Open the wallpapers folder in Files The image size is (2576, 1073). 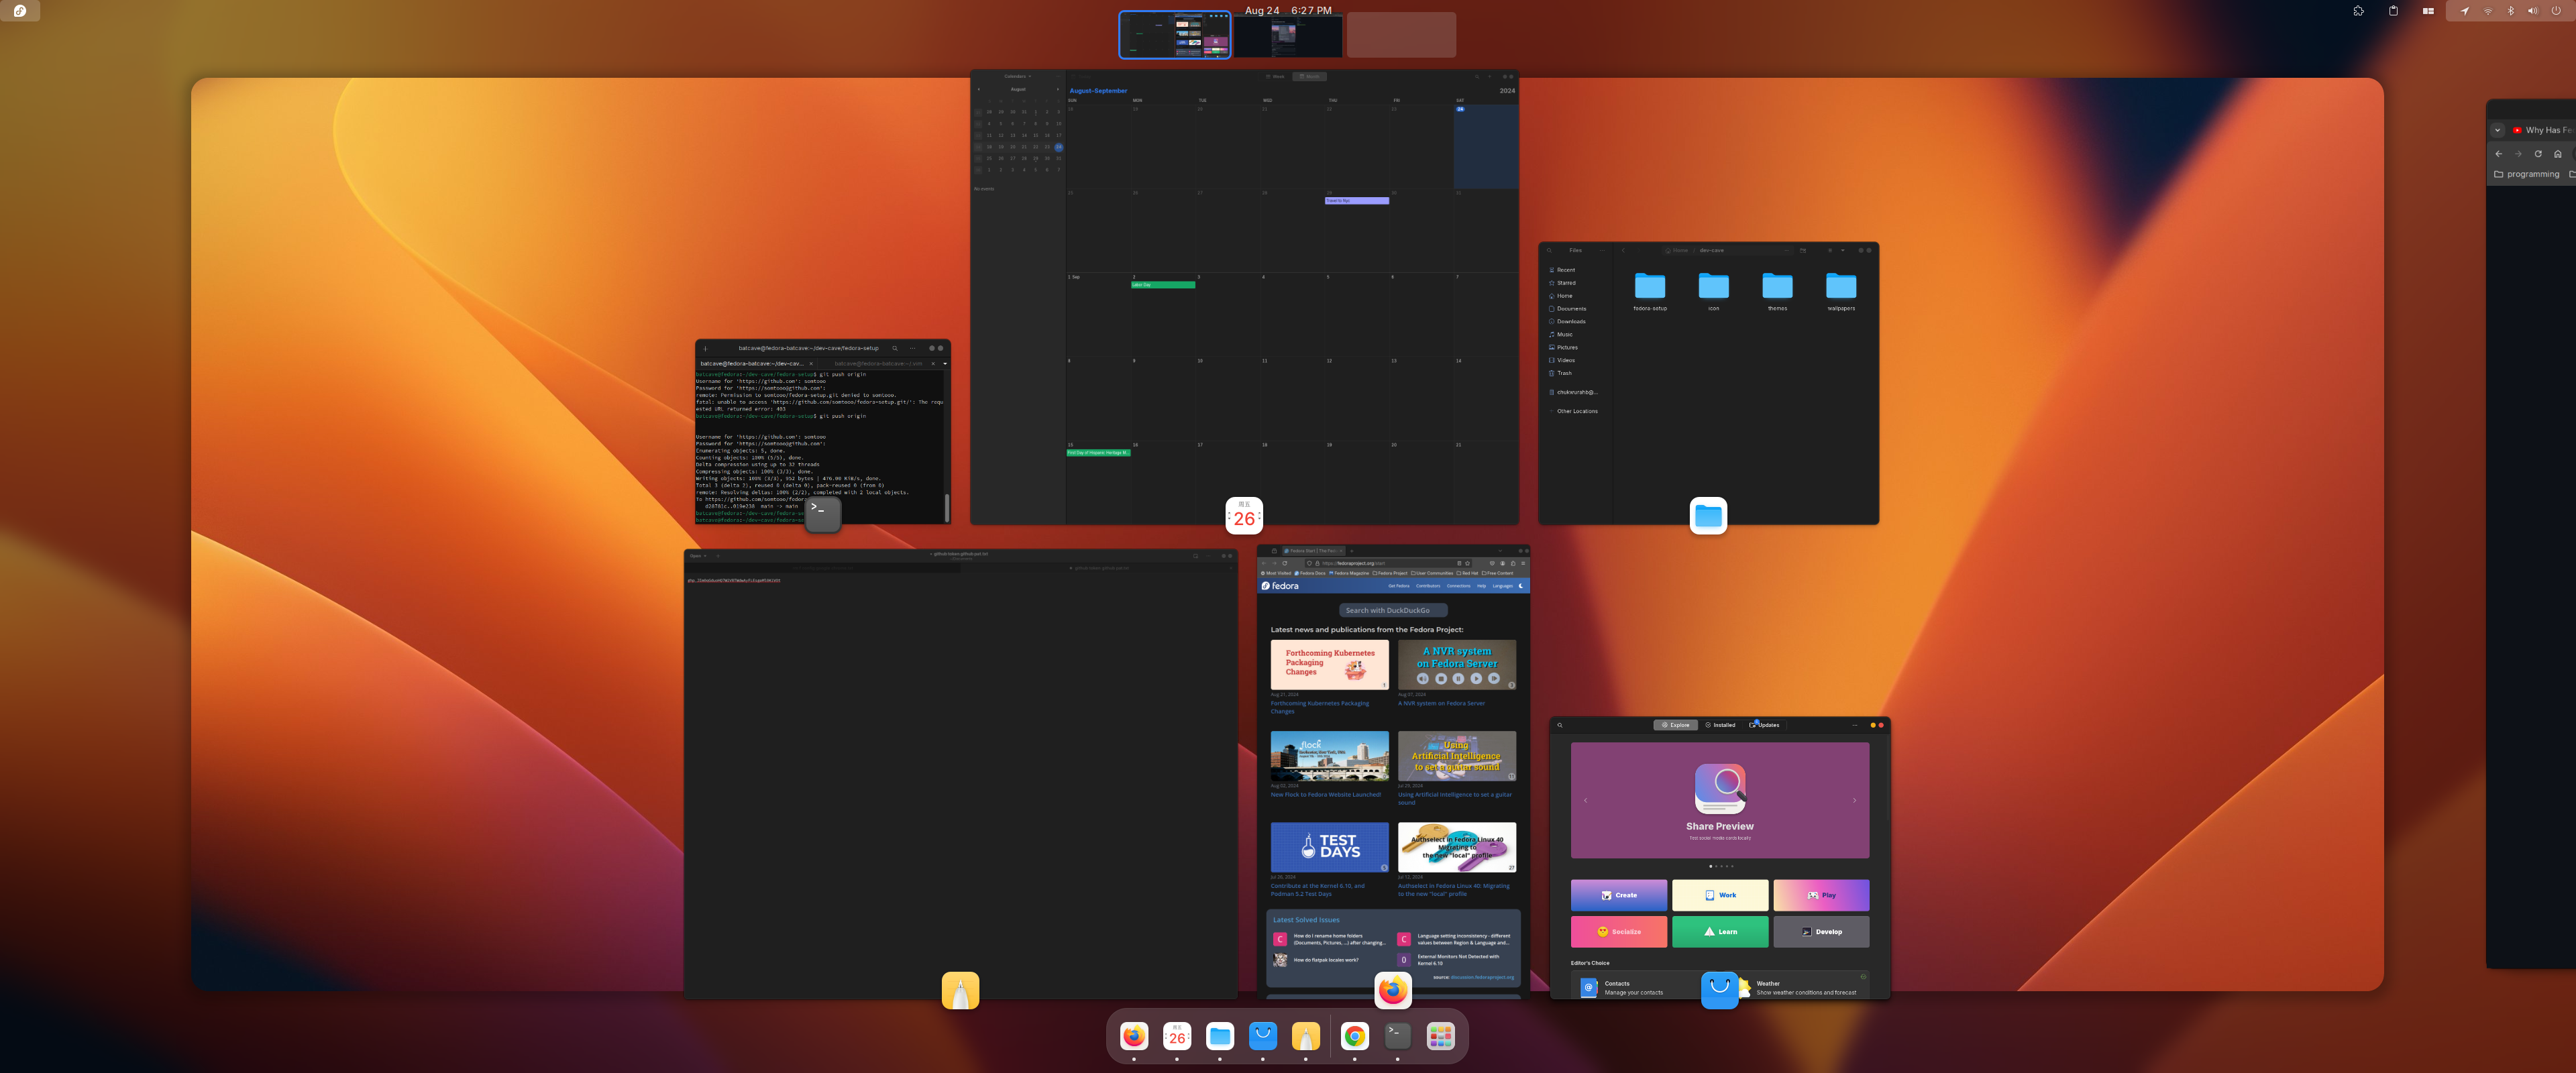1841,291
